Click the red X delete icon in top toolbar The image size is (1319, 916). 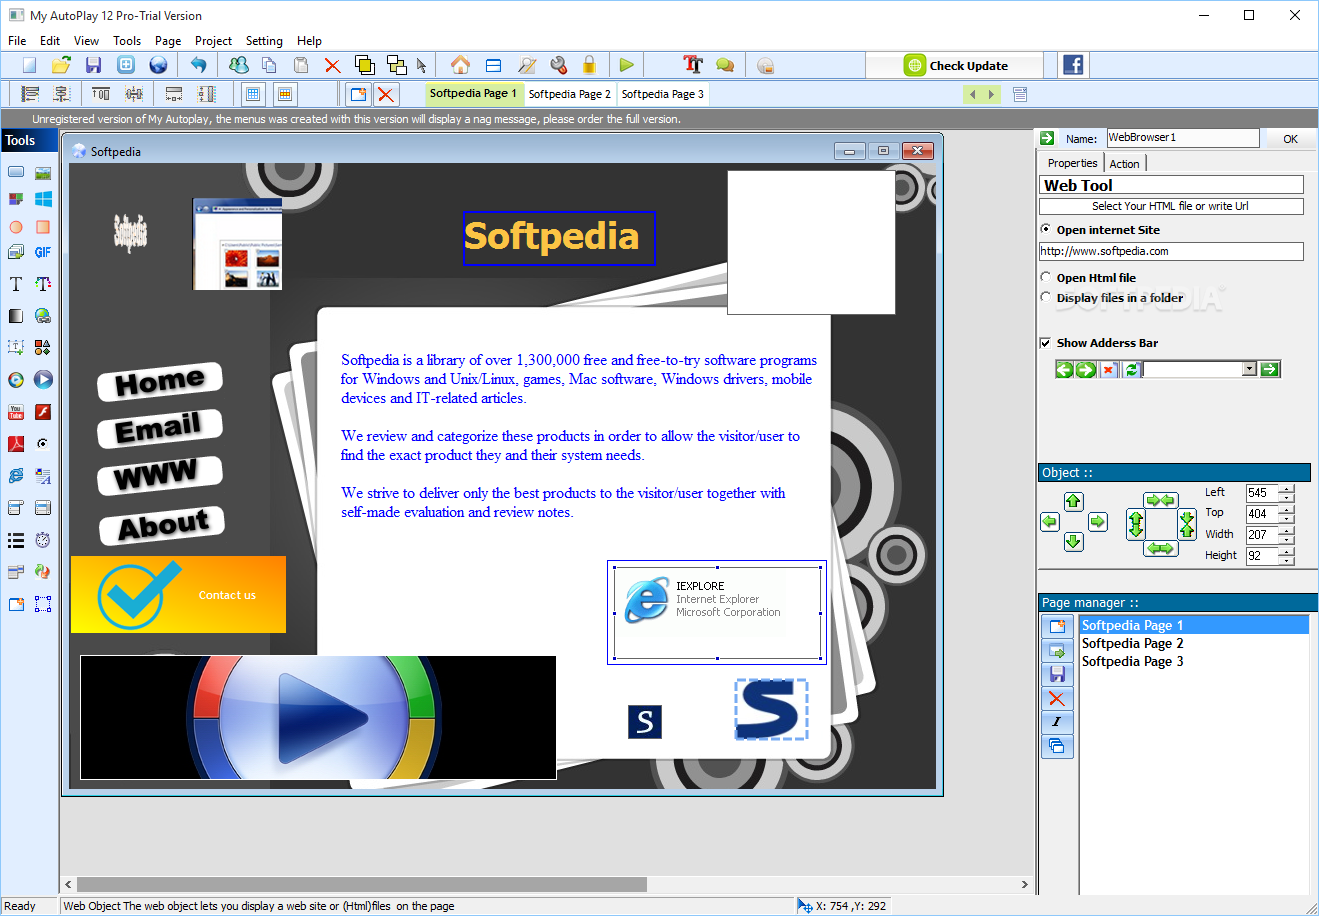(332, 65)
